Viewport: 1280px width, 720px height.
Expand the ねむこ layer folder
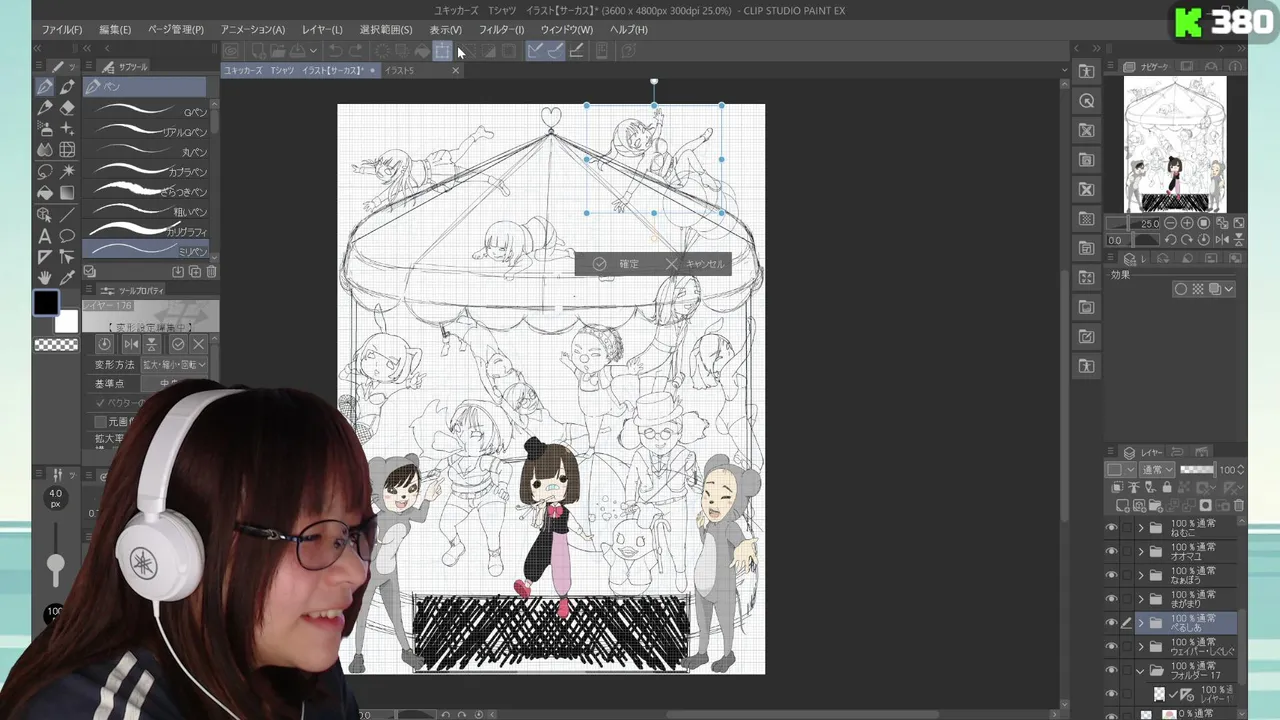click(1141, 528)
